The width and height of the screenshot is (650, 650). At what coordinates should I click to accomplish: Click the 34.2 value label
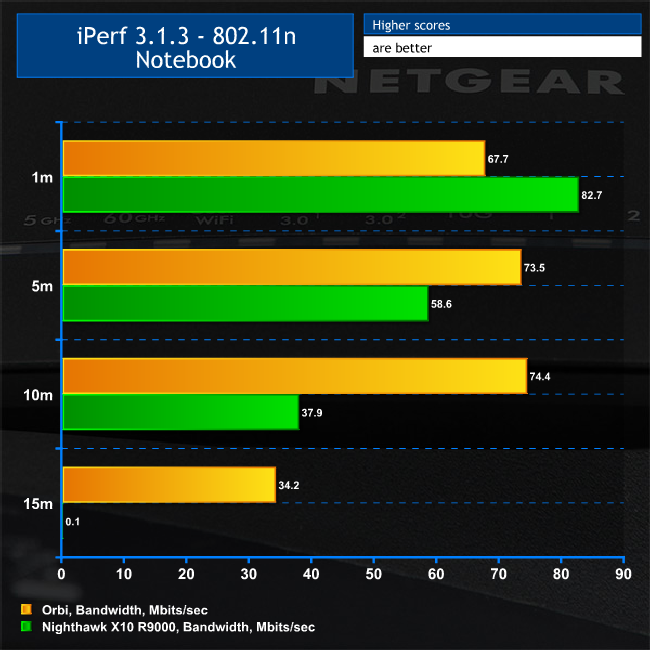click(289, 485)
